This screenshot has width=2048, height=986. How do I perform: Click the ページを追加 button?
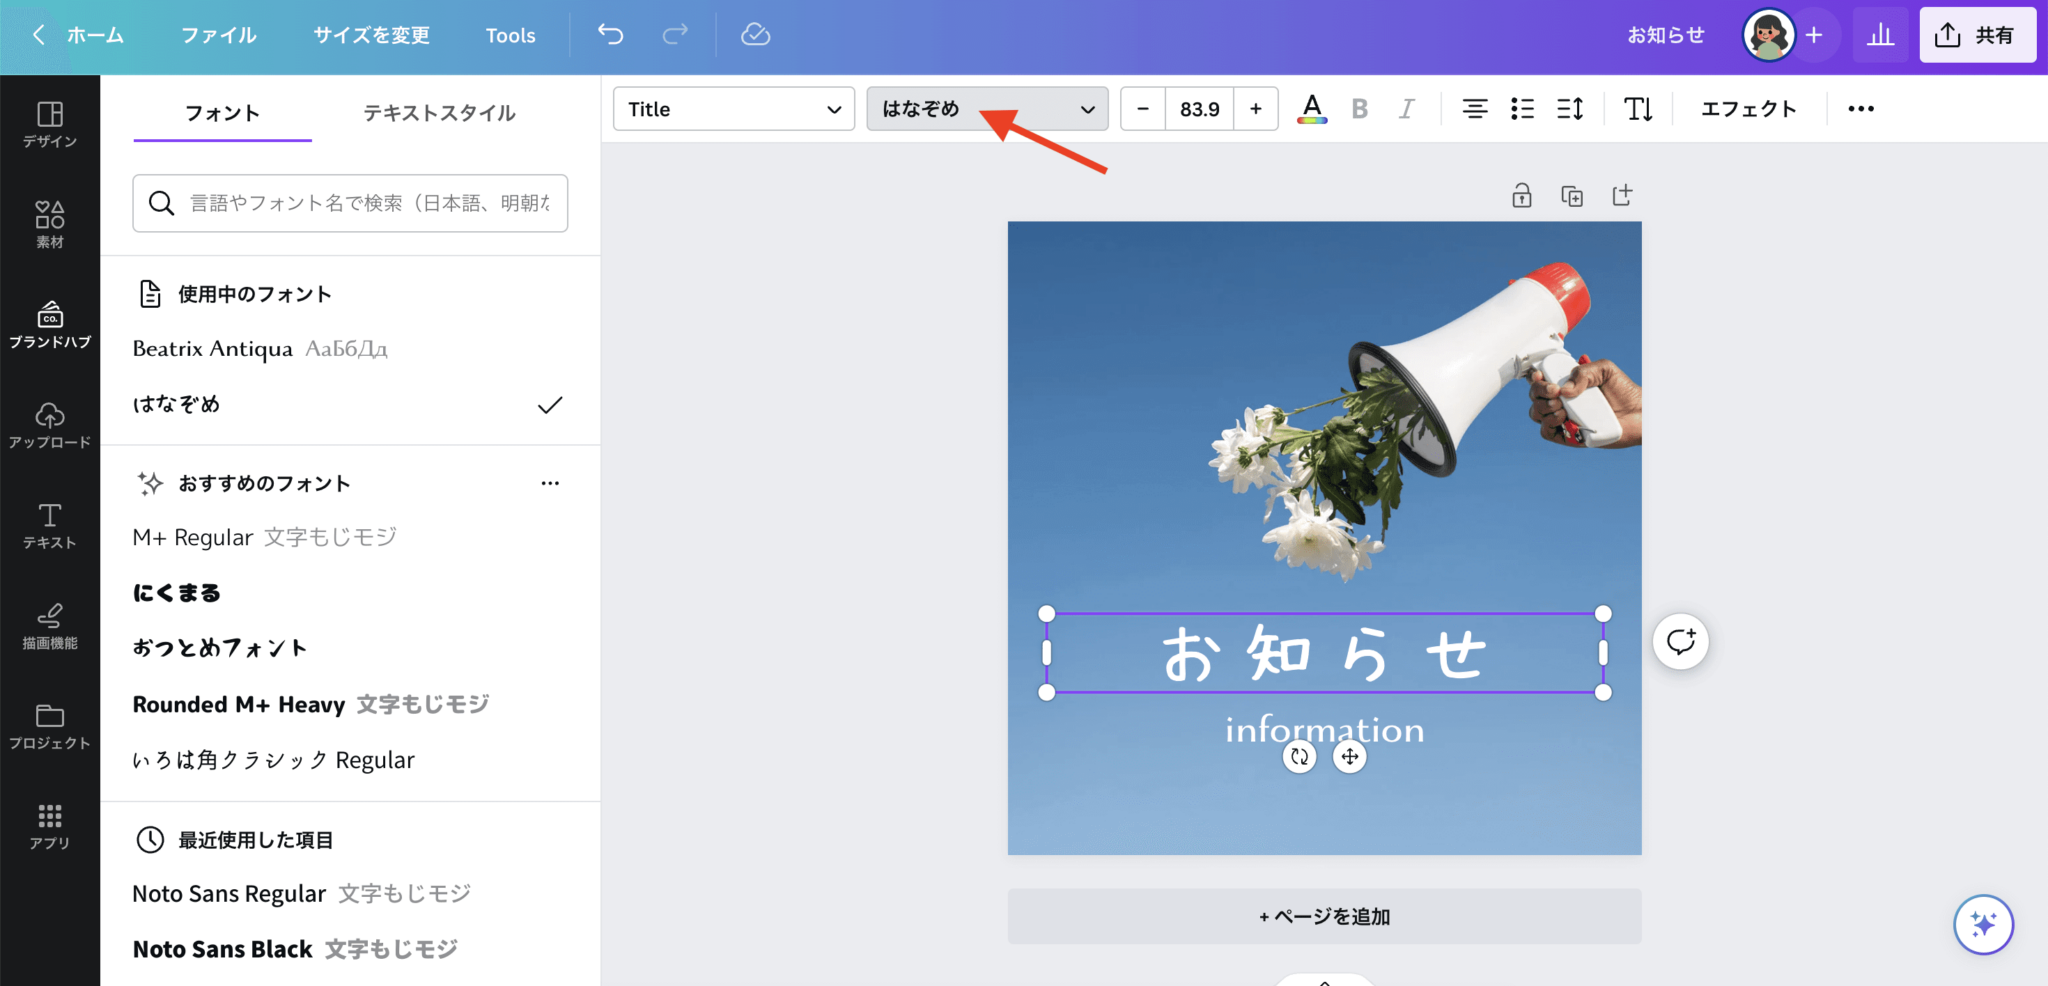(1323, 915)
